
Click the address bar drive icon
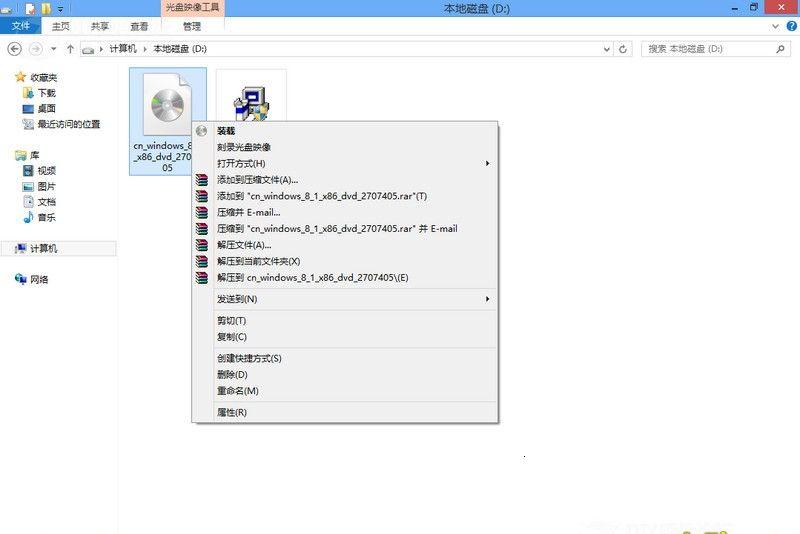[88, 49]
